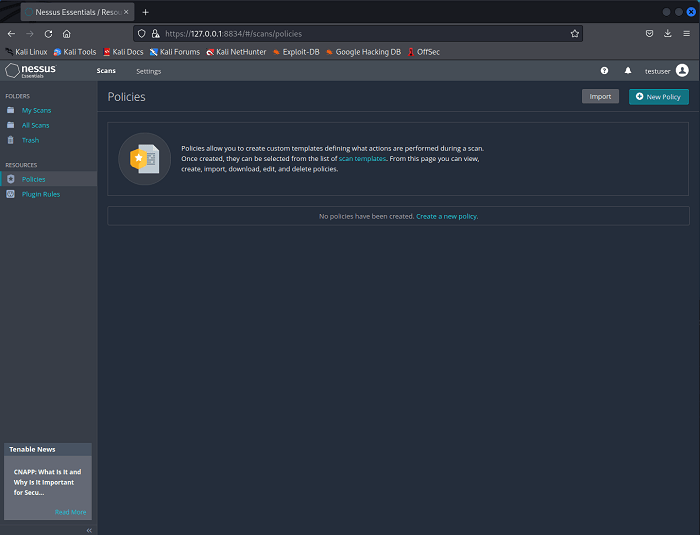Screen dimensions: 700x535
Task: Open the notifications bell icon
Action: [x=628, y=71]
